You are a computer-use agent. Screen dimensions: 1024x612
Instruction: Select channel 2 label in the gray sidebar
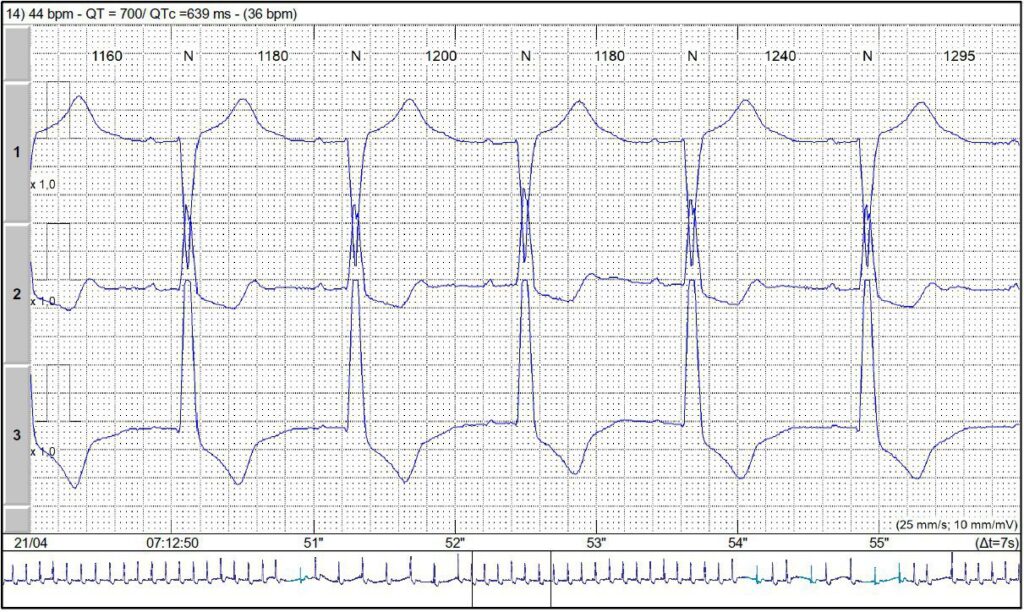point(17,295)
